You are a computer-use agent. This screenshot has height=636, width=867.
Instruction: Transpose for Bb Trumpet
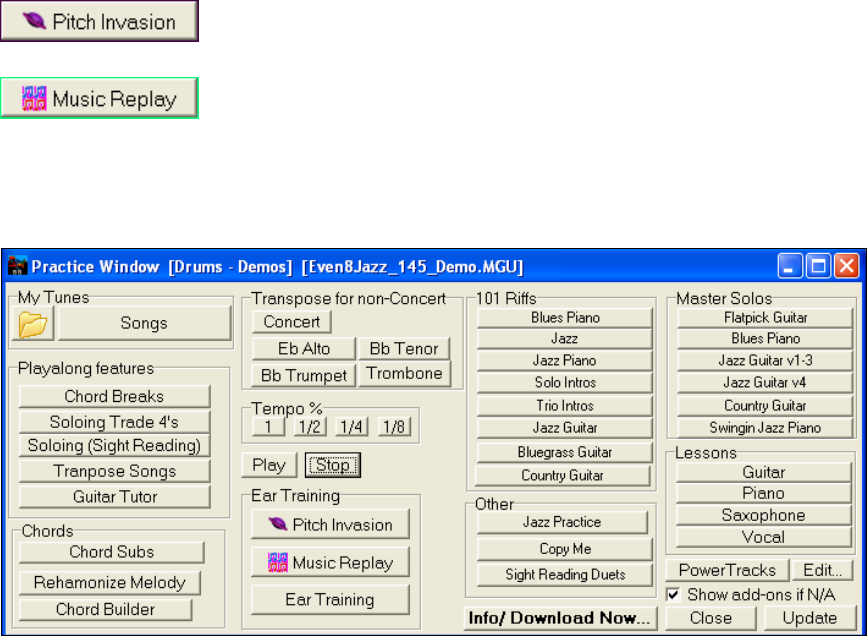(x=304, y=376)
